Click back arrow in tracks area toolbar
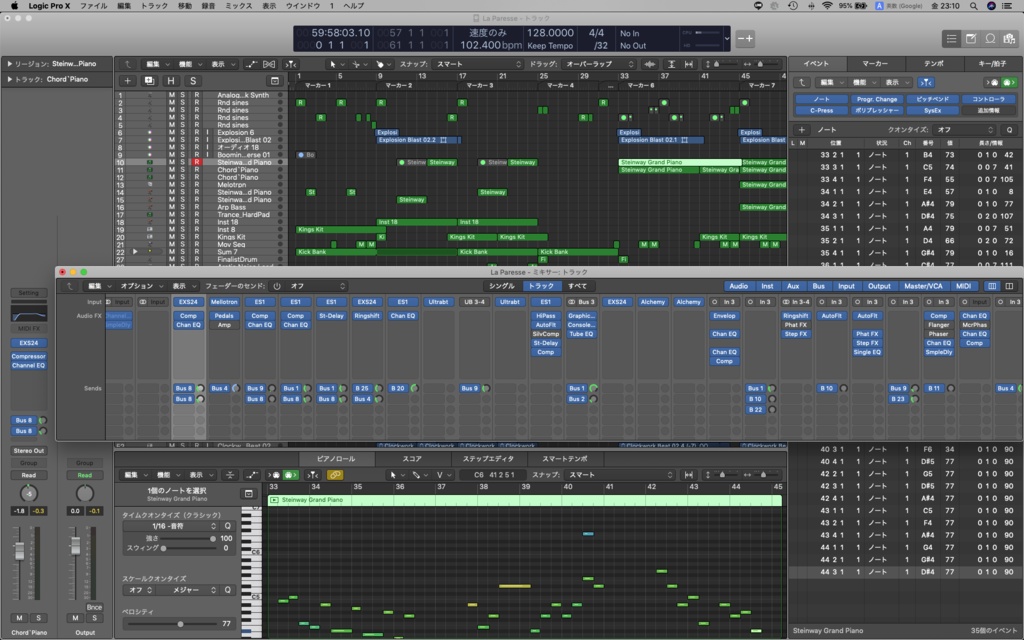Screen dimensions: 1024x640 click(x=128, y=64)
